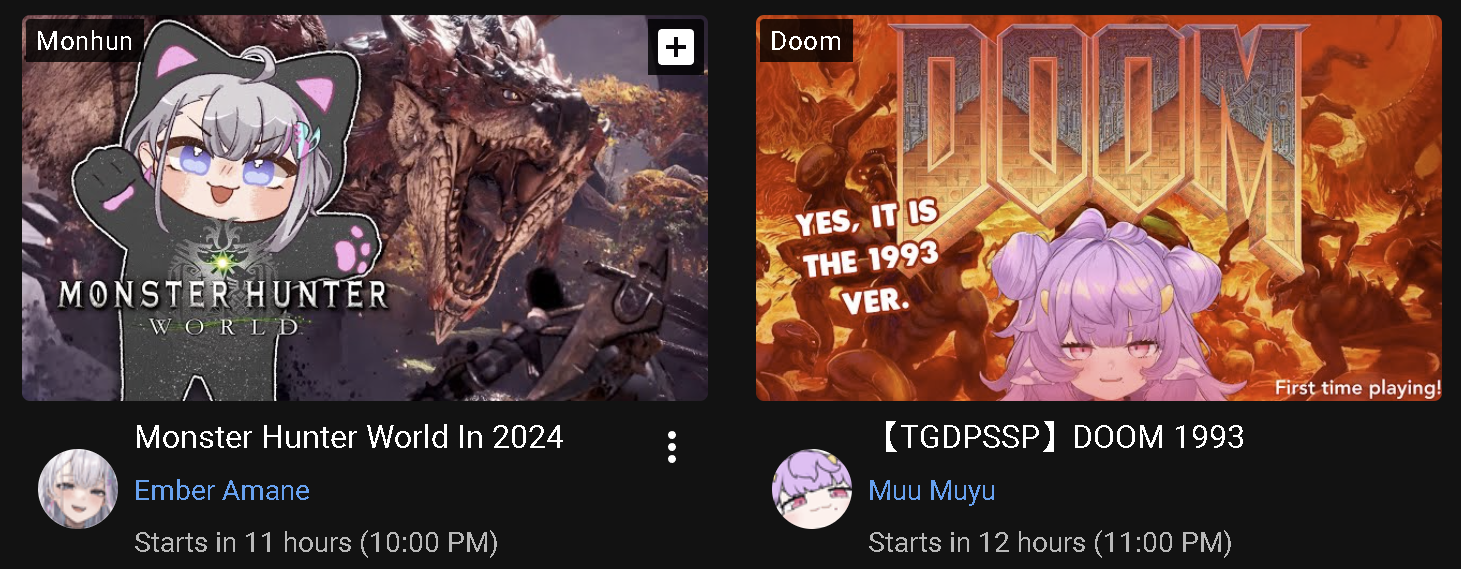Screen dimensions: 1461x569
Task: Click the 'YES, IT IS THE 1993 VER.' text
Action: pyautogui.click(x=868, y=260)
